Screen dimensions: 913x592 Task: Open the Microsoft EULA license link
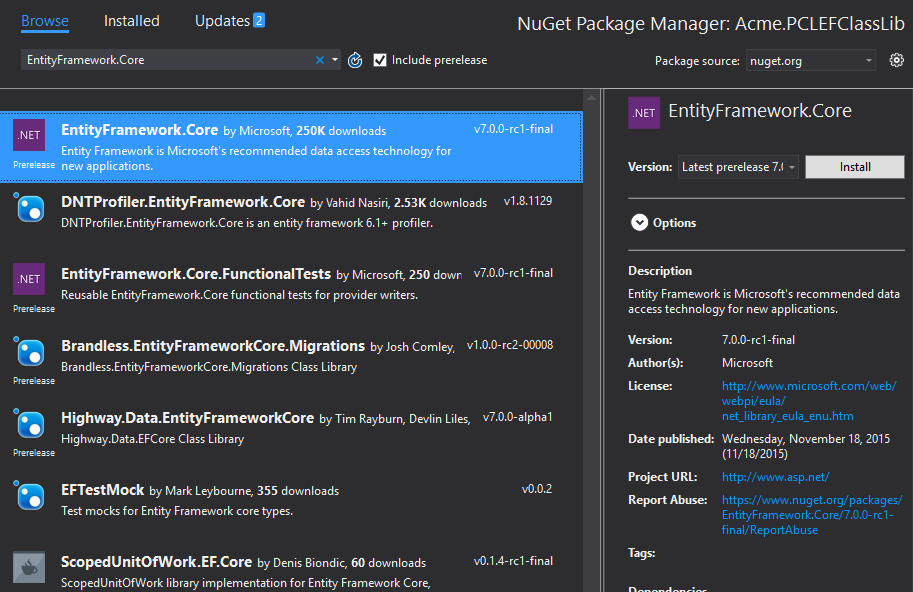pyautogui.click(x=808, y=400)
